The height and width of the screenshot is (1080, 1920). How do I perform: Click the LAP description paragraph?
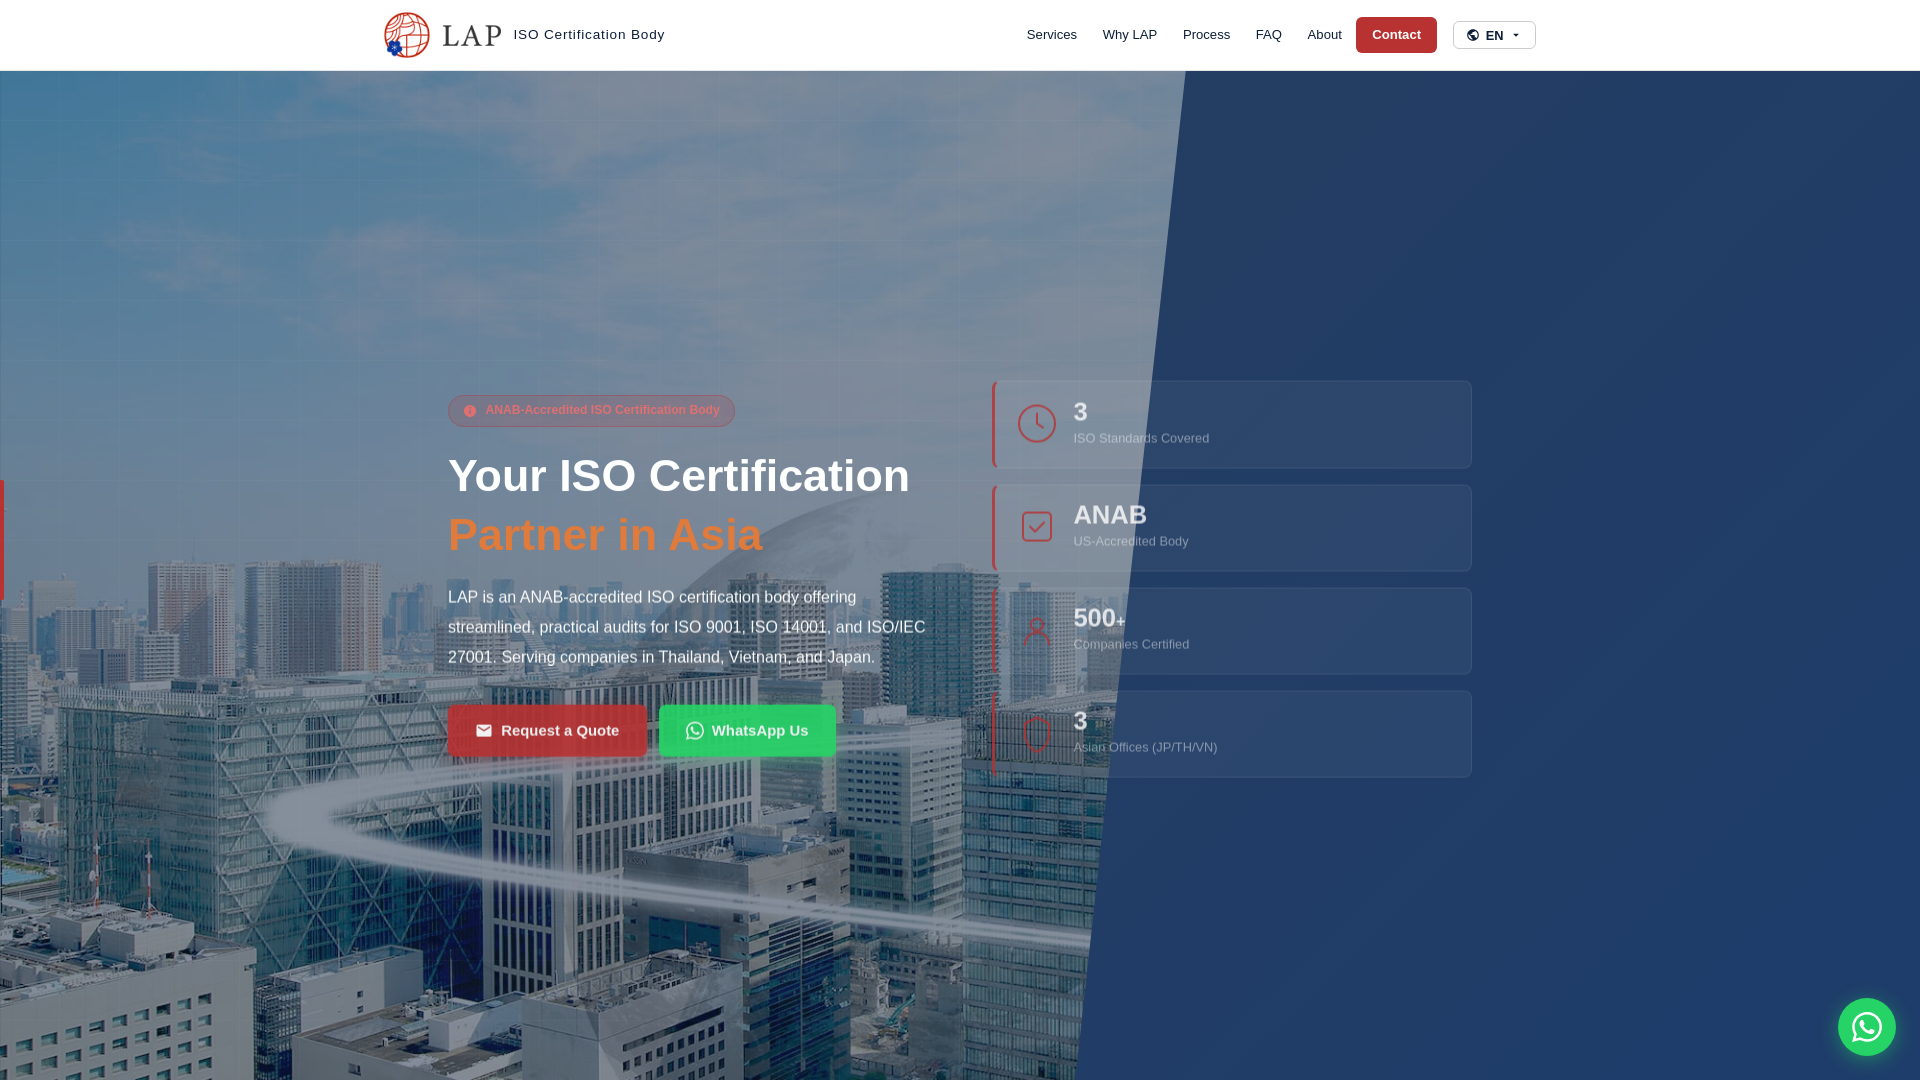point(687,627)
